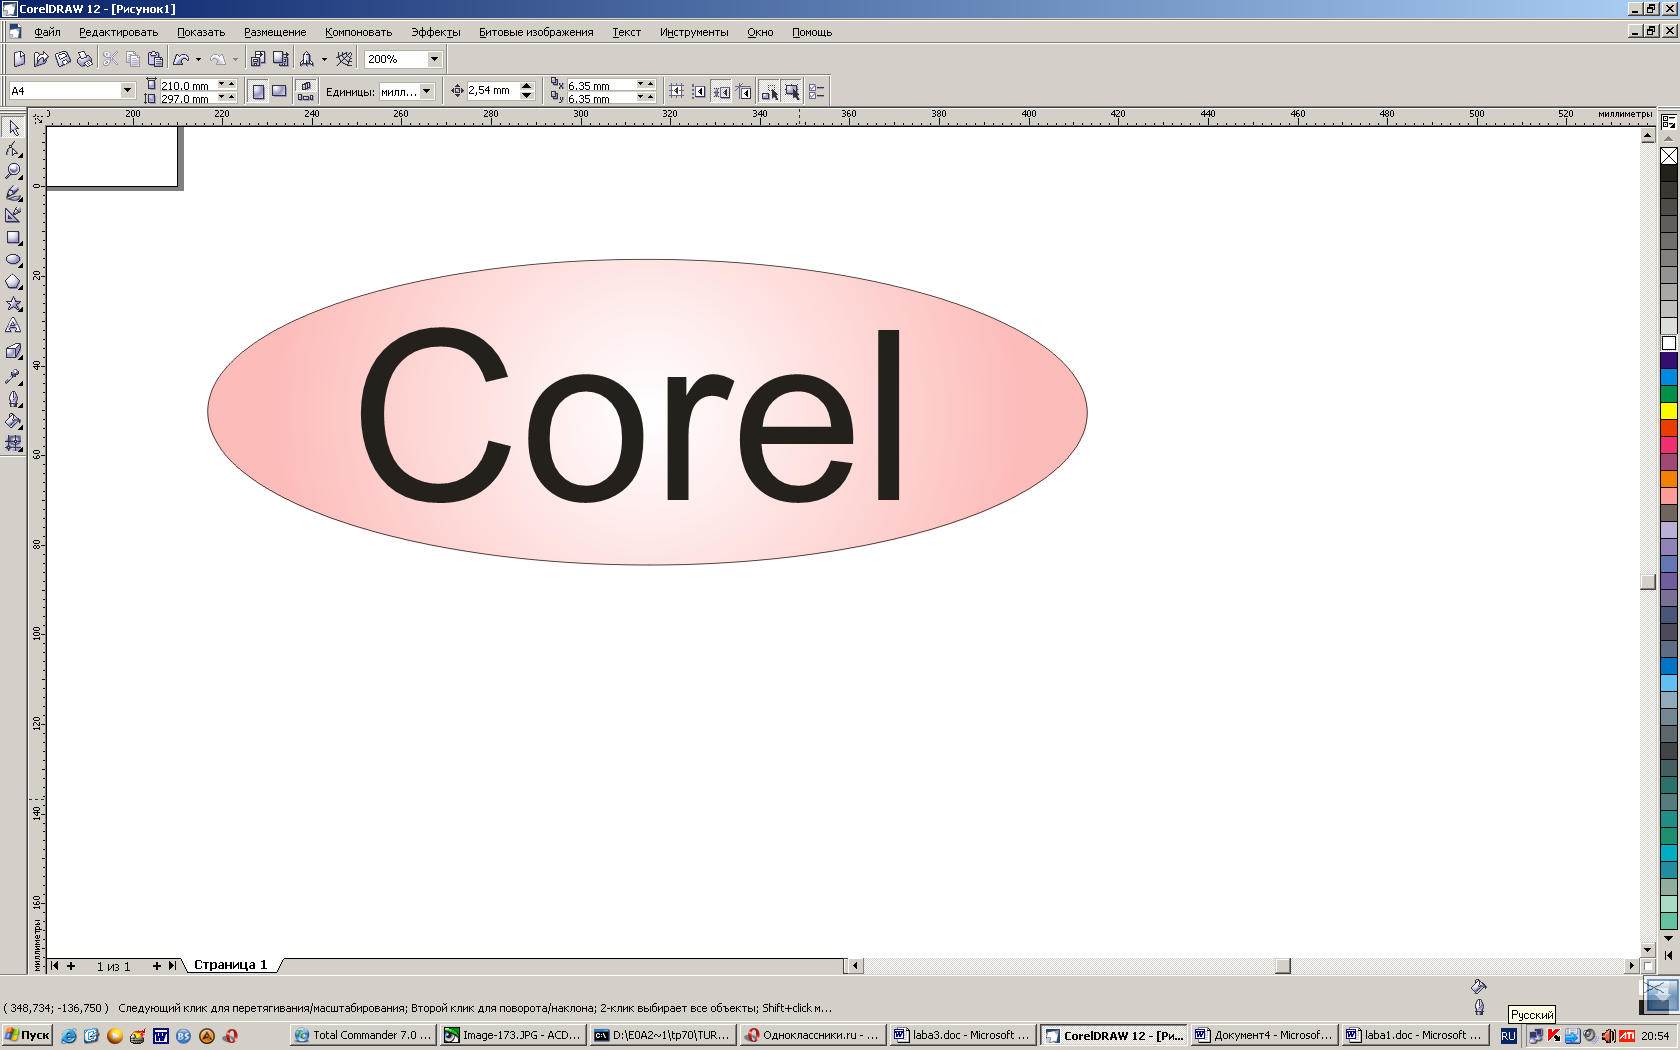Select the Shape edit tool
Screen dimensions: 1680x1050
(x=14, y=150)
